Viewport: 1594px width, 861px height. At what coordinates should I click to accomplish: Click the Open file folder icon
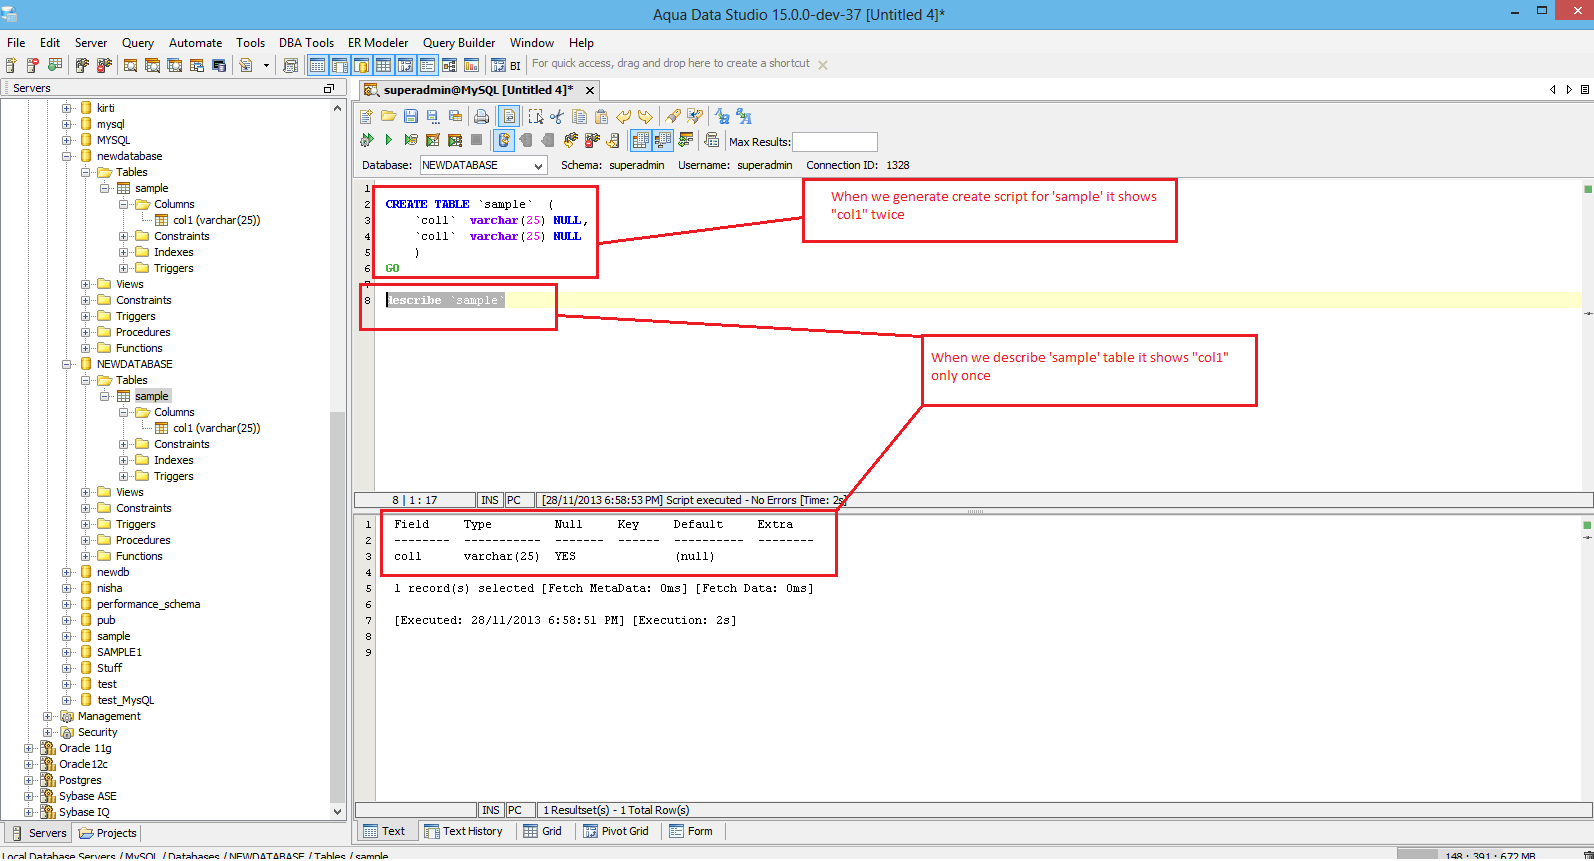[x=388, y=117]
